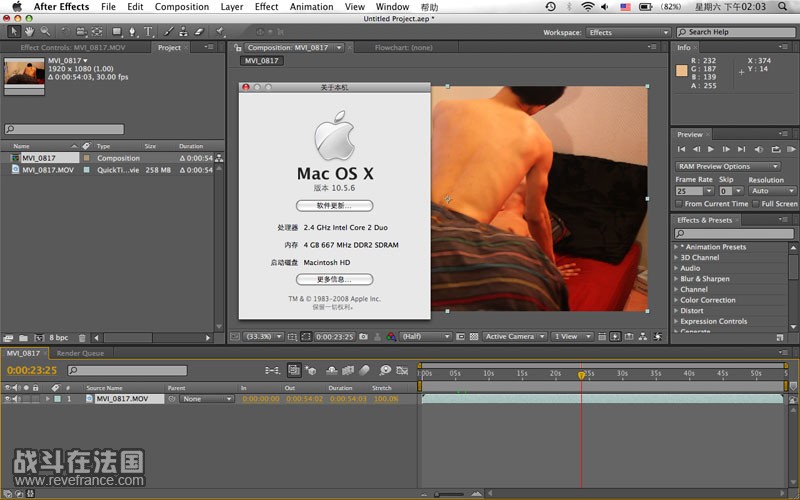Open the Animation menu
The image size is (800, 500).
pos(311,7)
